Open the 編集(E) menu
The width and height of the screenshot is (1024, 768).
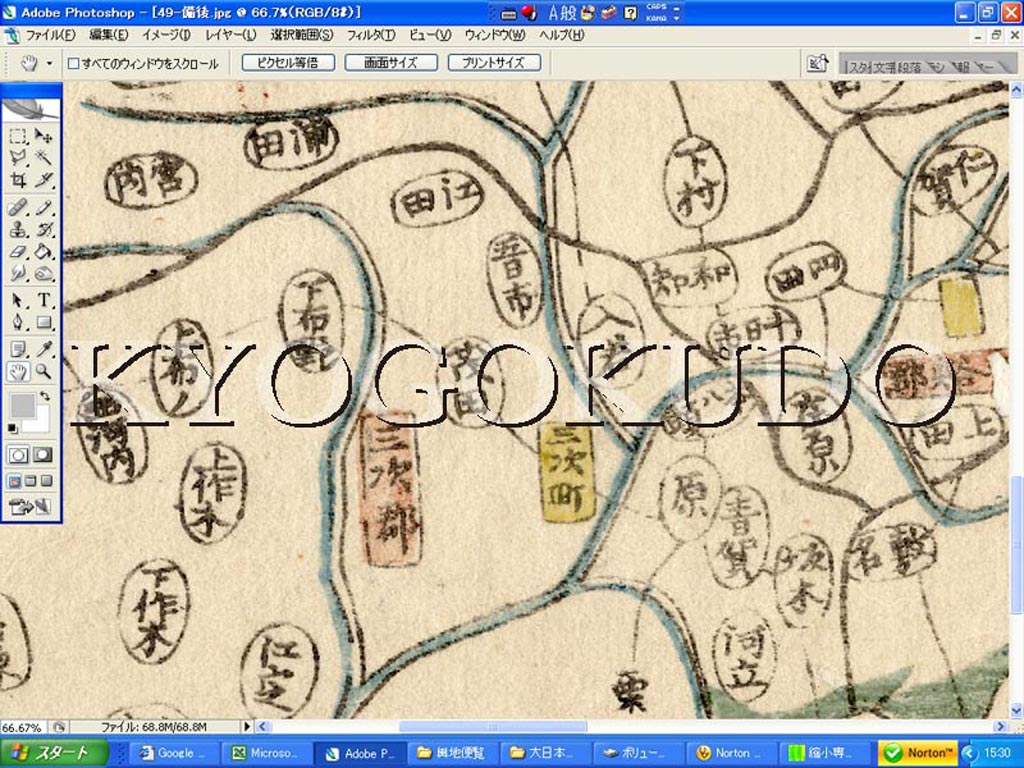pos(108,35)
